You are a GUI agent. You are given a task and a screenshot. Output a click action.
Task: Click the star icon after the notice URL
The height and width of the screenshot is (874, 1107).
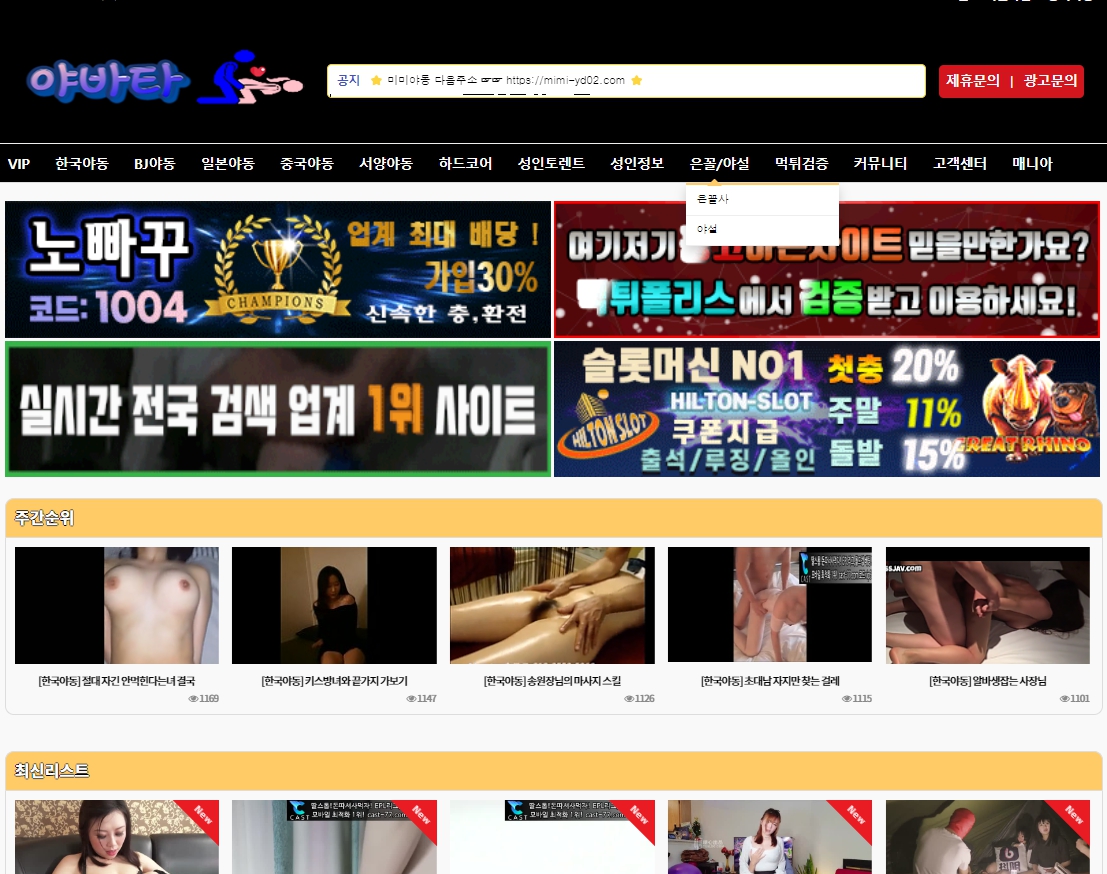pyautogui.click(x=636, y=81)
